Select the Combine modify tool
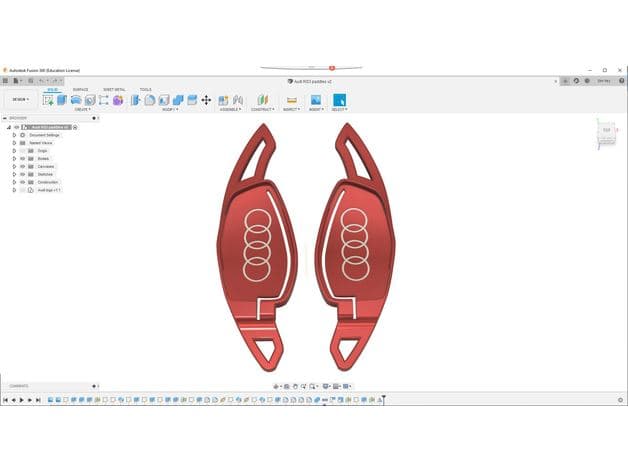This screenshot has height=472, width=628. (x=178, y=100)
